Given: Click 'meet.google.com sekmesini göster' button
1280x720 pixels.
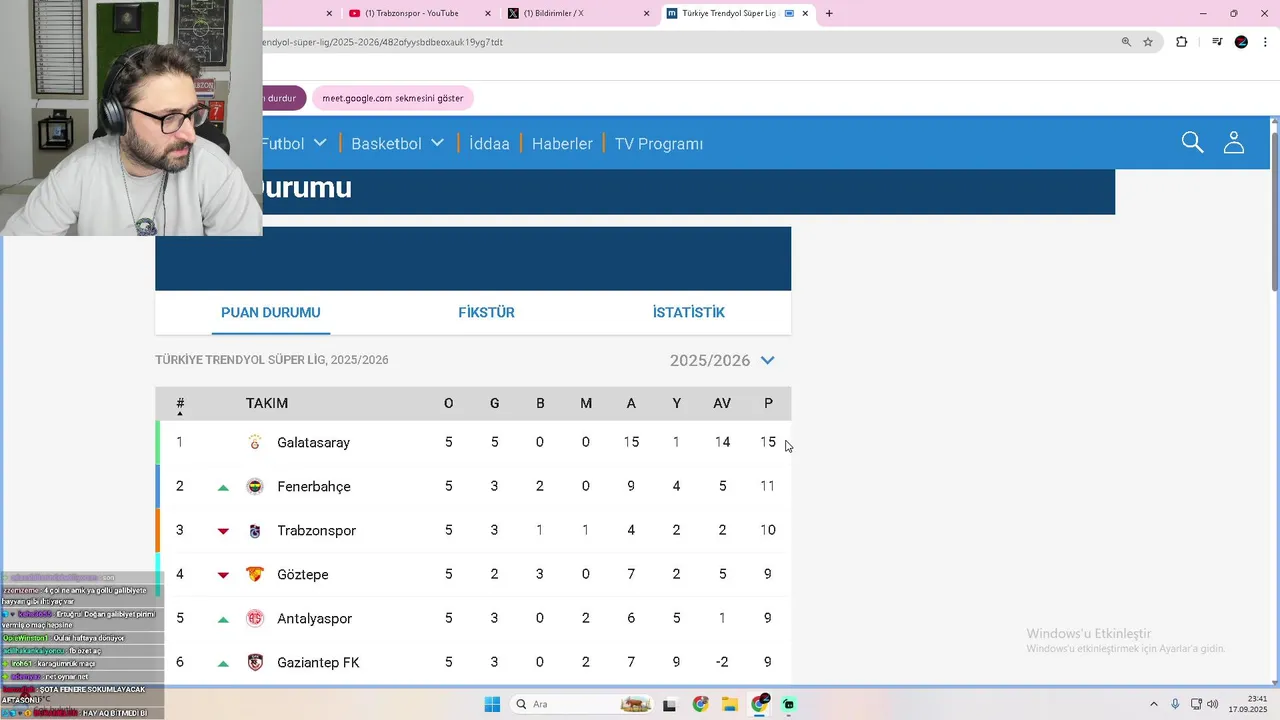Looking at the screenshot, I should [393, 98].
